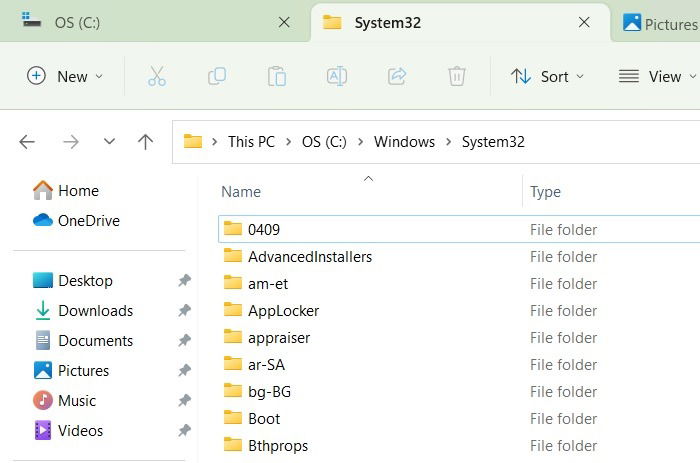Open the New dropdown menu
Screen dimensions: 700x463
(65, 76)
